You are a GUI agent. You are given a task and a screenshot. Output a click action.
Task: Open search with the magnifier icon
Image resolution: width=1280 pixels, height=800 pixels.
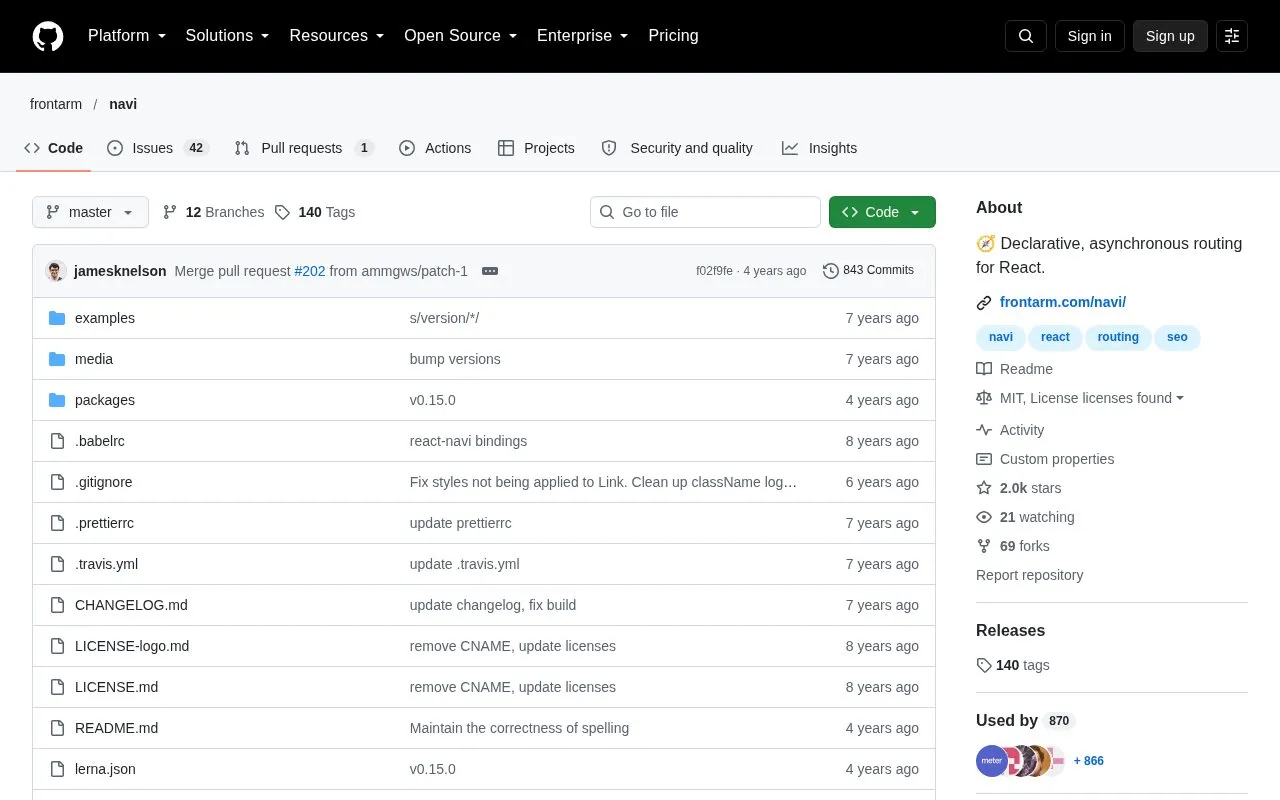[x=1026, y=36]
